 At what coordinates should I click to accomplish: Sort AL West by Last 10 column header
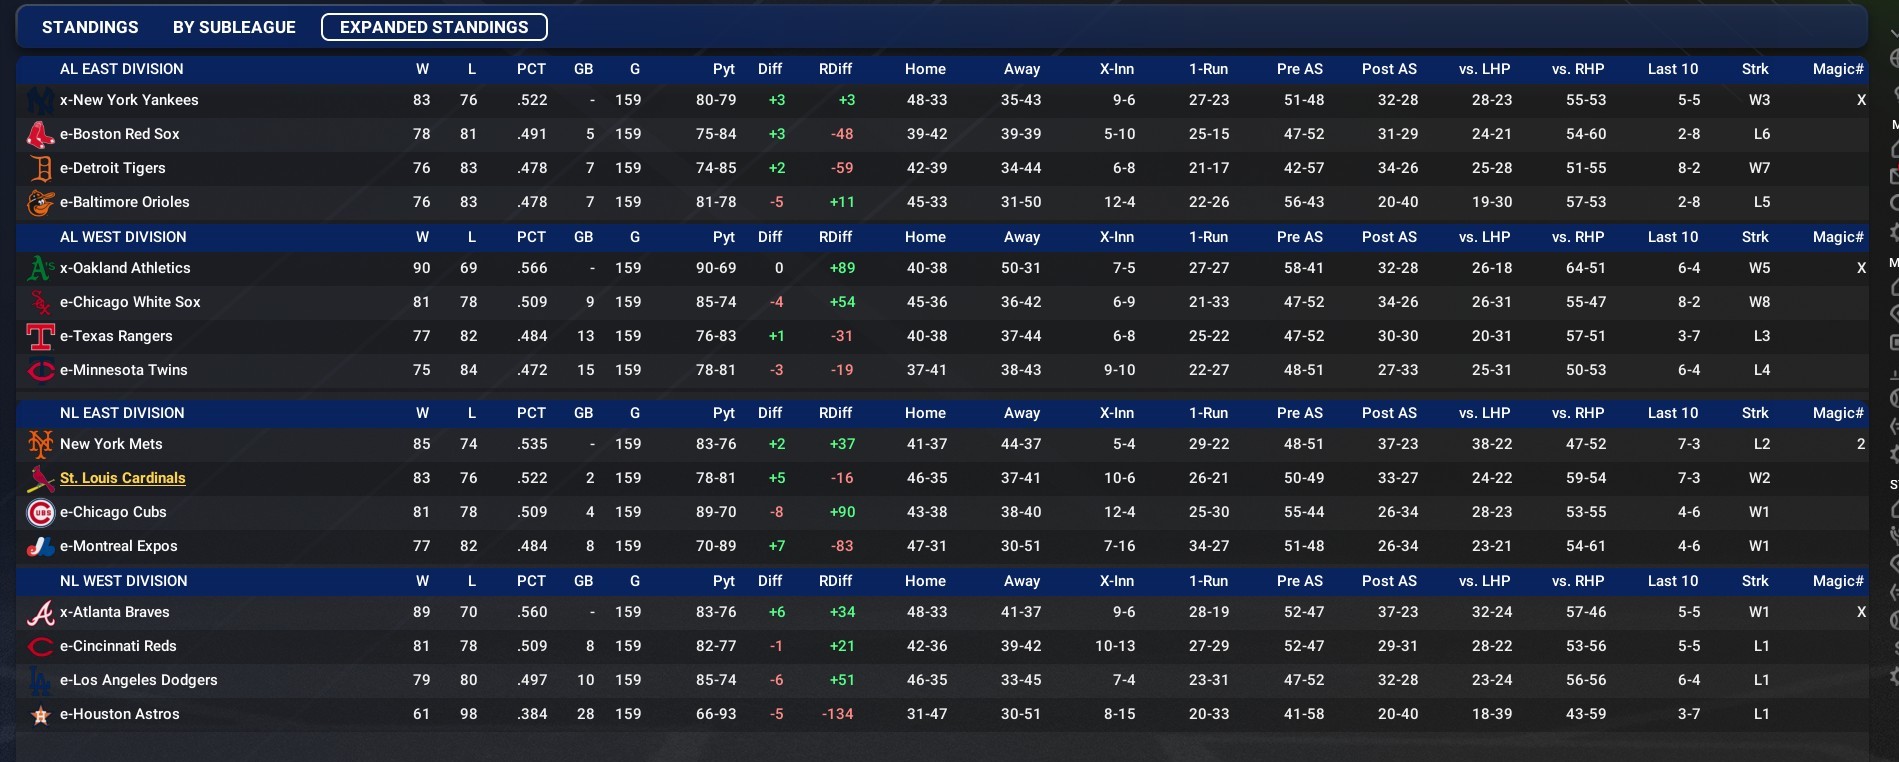coord(1672,237)
